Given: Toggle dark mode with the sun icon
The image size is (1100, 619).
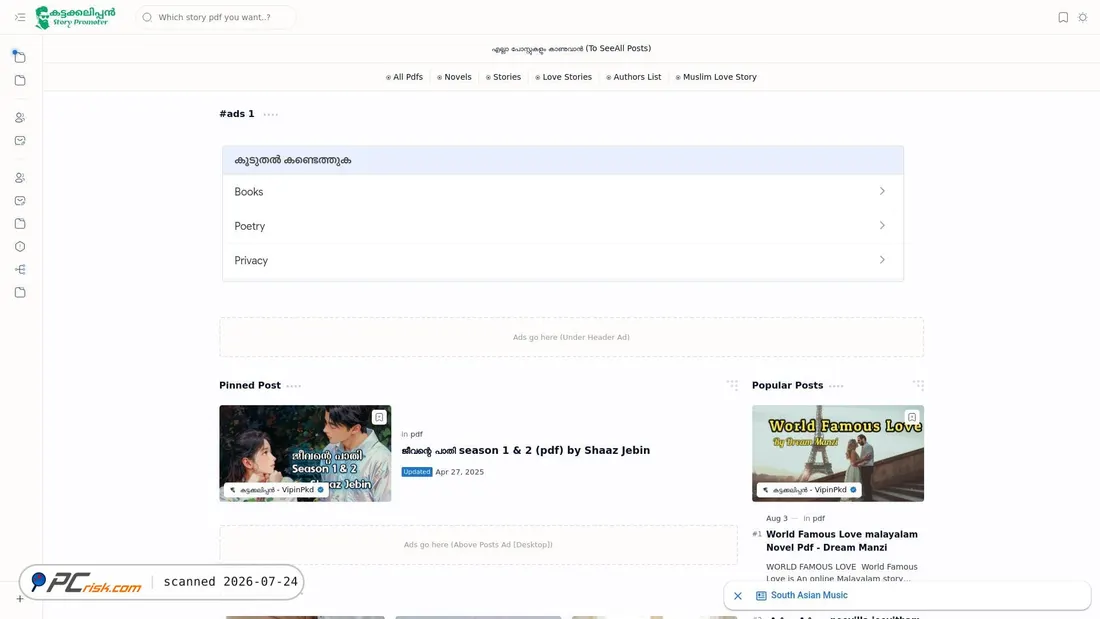Looking at the screenshot, I should point(1082,18).
